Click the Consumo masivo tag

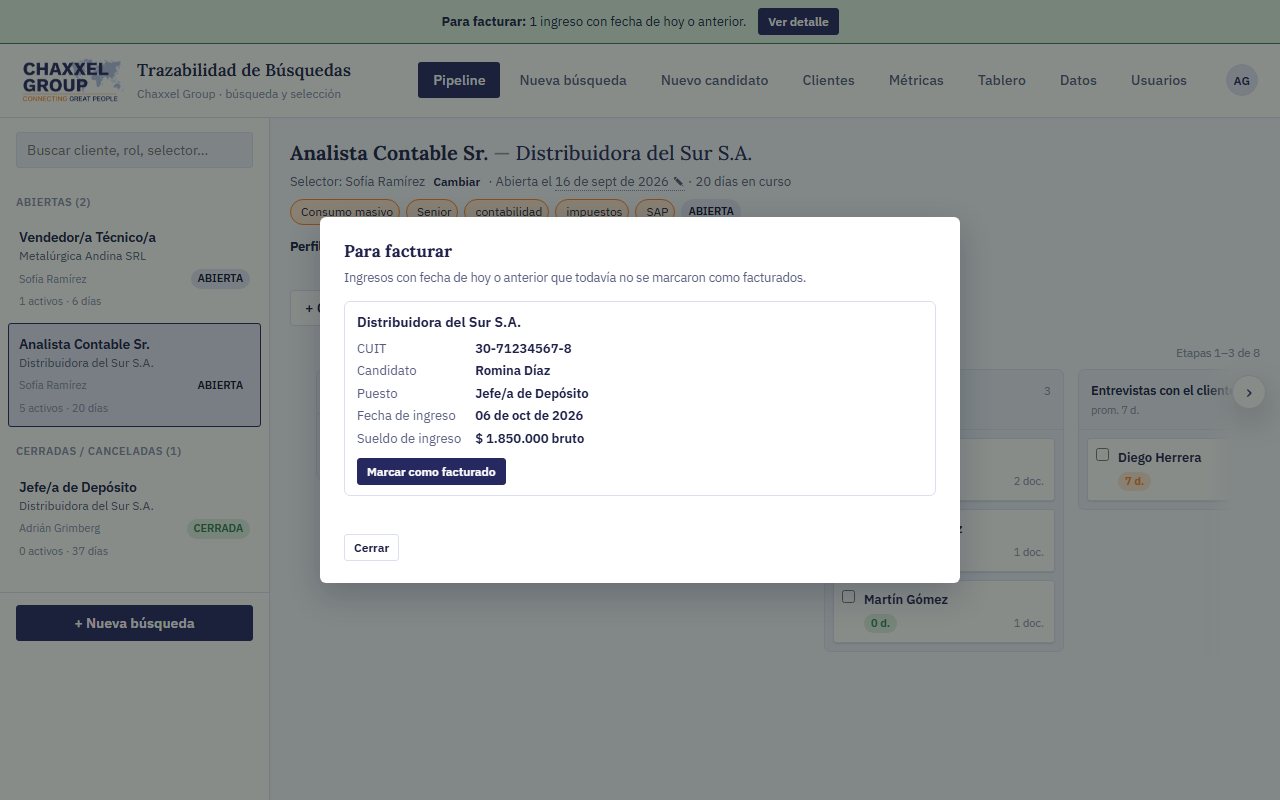point(346,212)
